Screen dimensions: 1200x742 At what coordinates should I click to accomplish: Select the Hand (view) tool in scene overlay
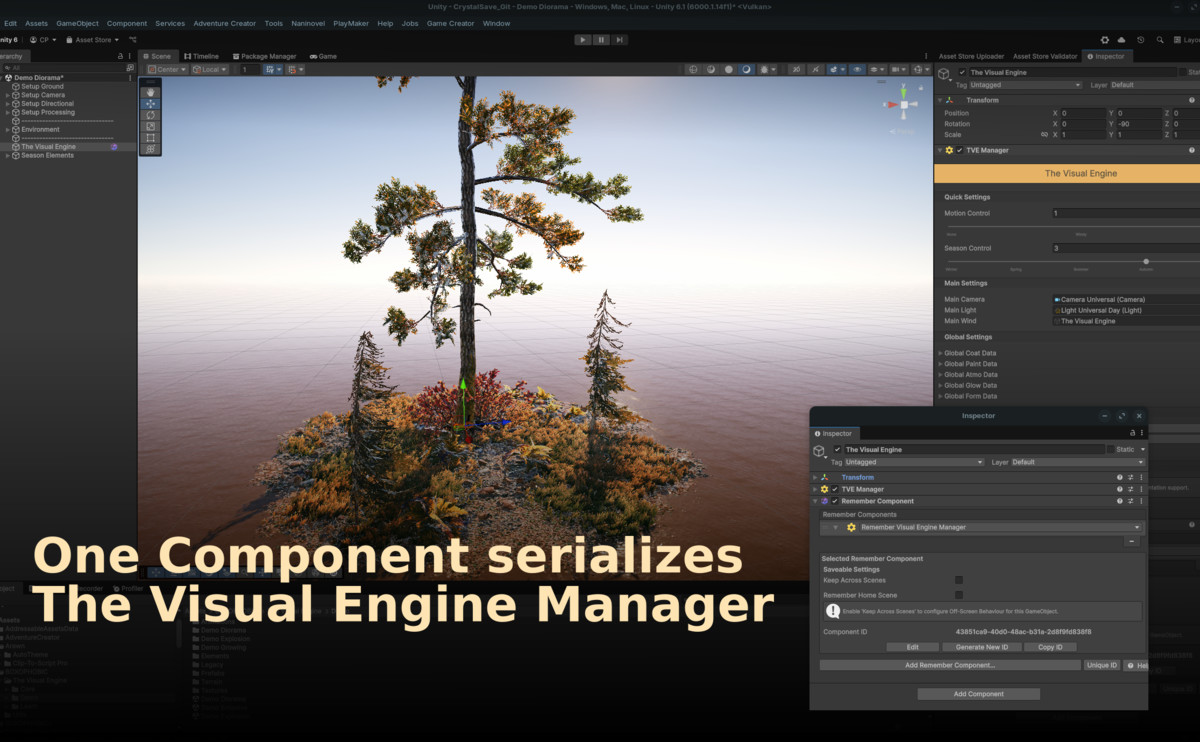tap(151, 92)
